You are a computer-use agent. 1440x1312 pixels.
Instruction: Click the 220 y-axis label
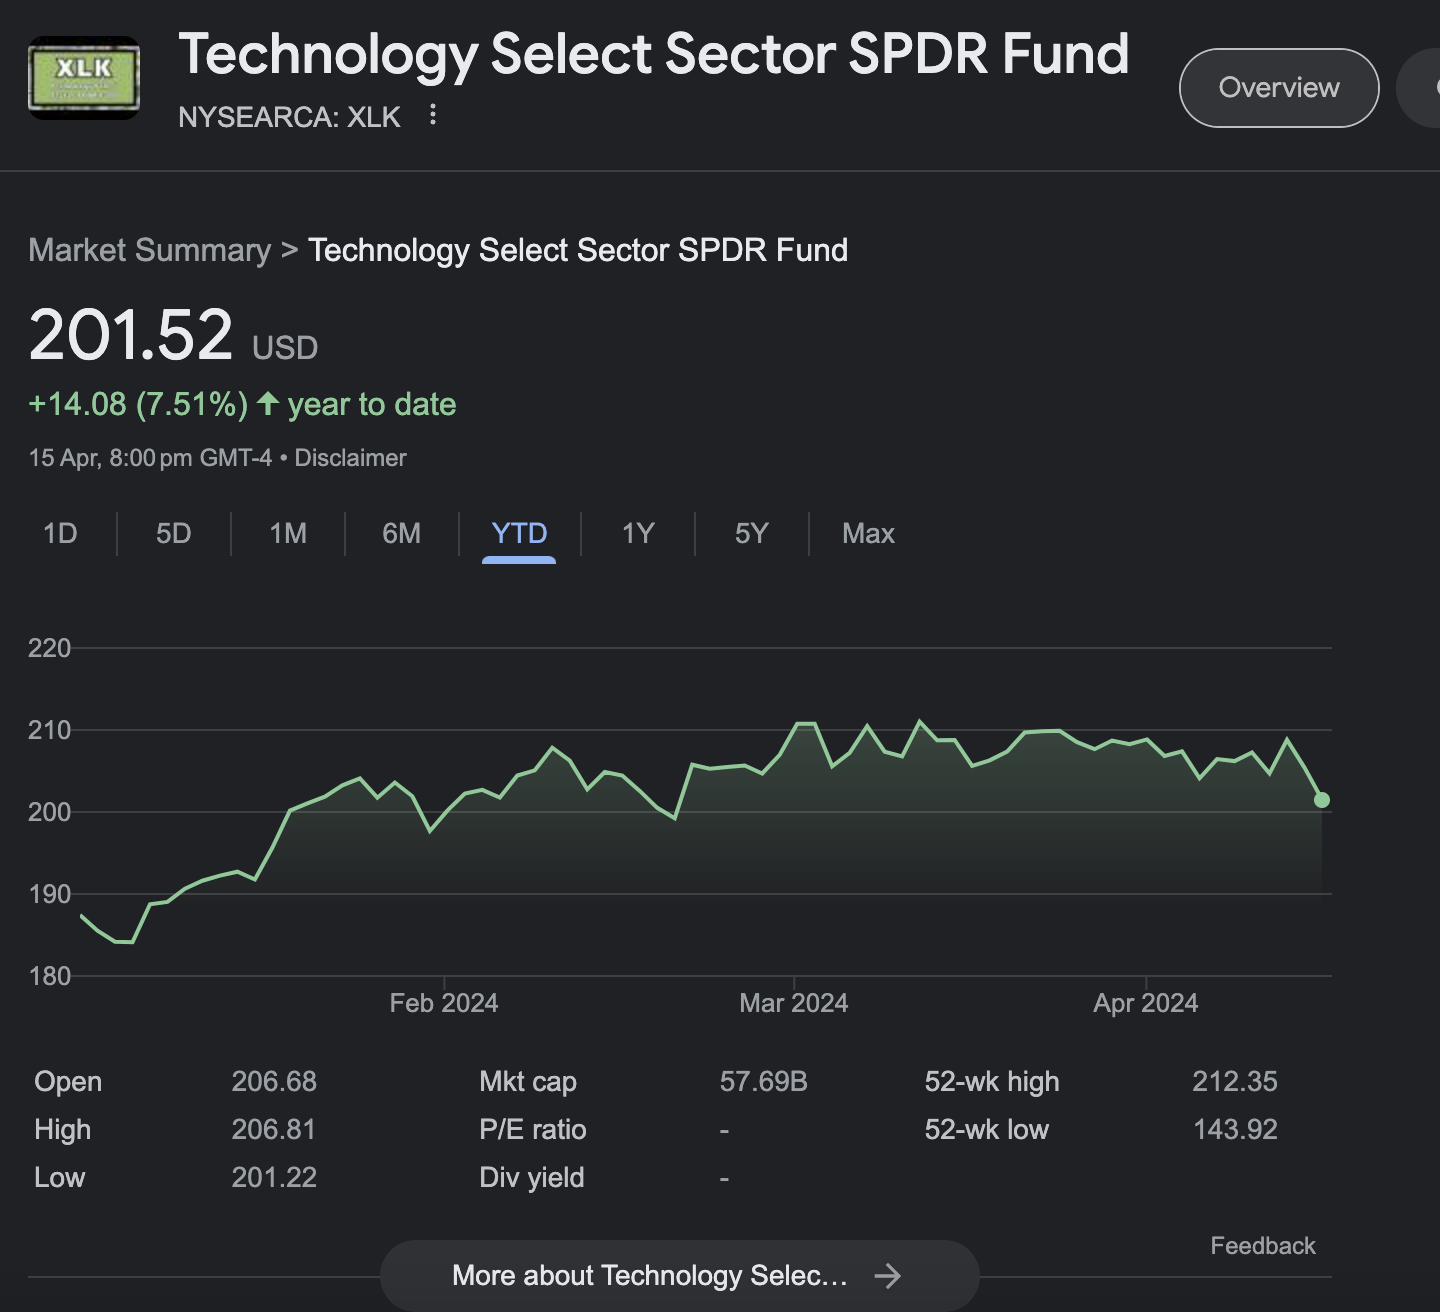pyautogui.click(x=50, y=648)
